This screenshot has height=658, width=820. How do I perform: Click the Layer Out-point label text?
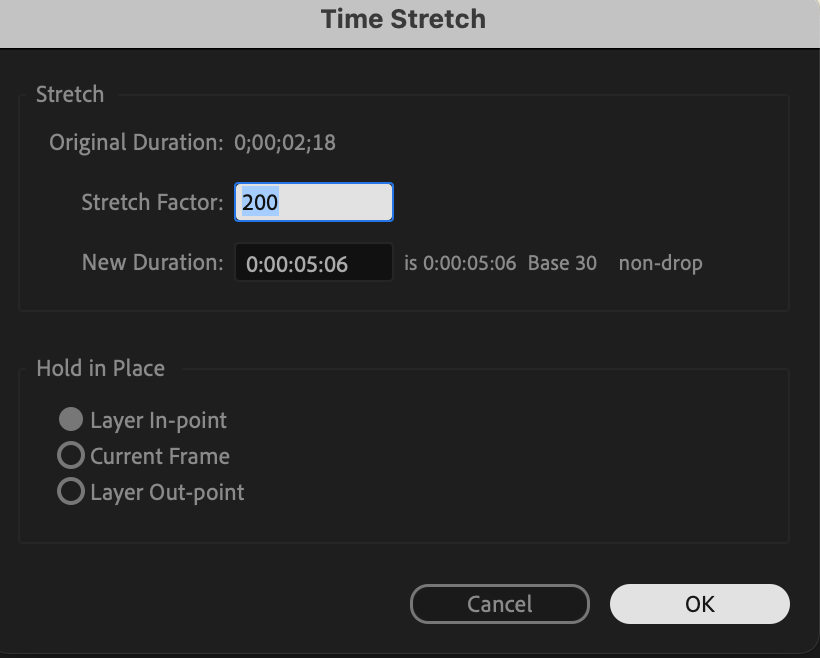coord(167,492)
